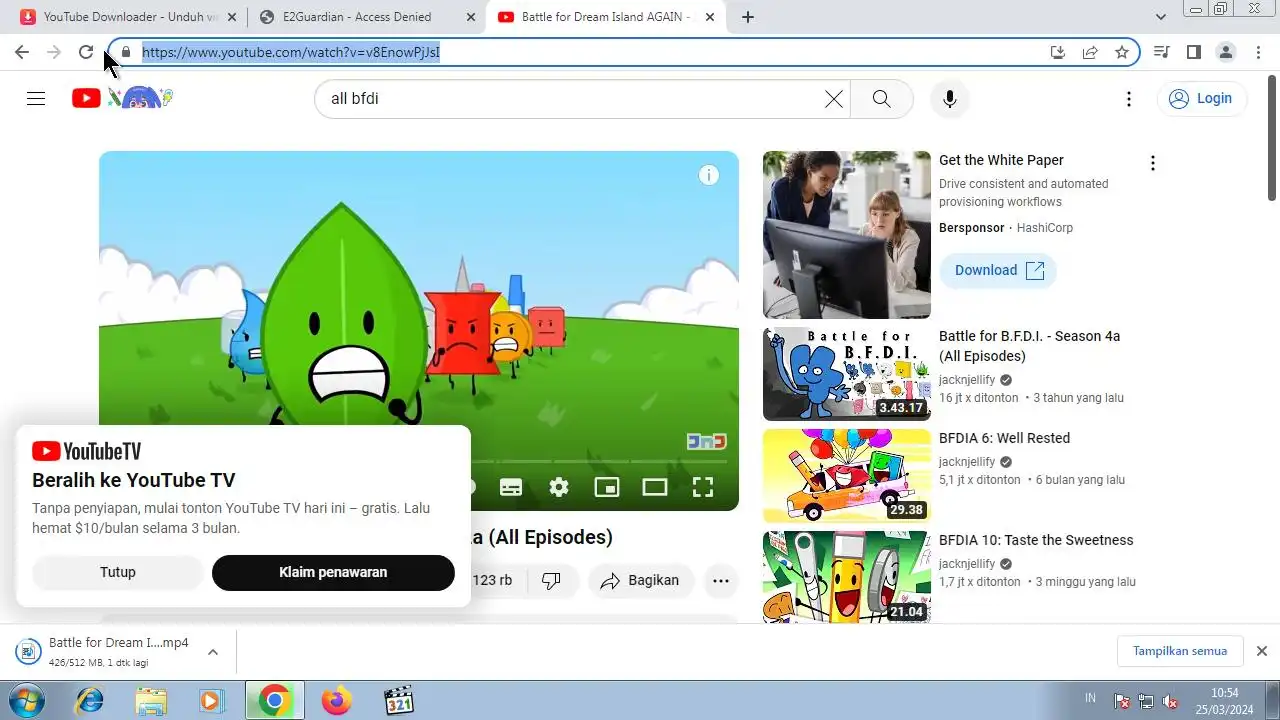
Task: Claim offer with Klaim penawaran
Action: pos(333,572)
